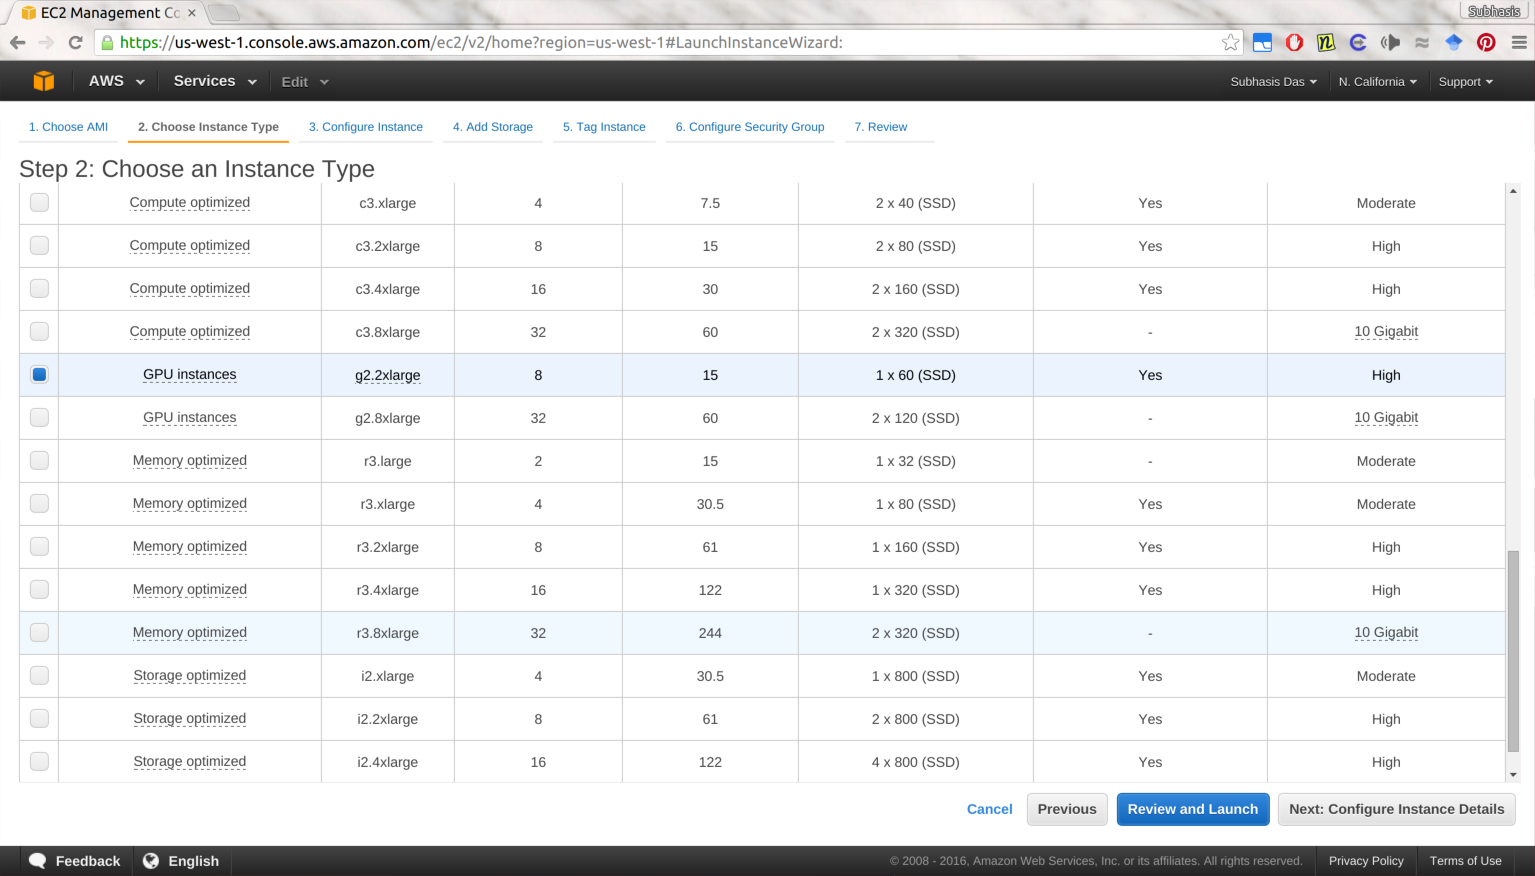Reload the page with the refresh icon
Viewport: 1535px width, 876px height.
[75, 42]
